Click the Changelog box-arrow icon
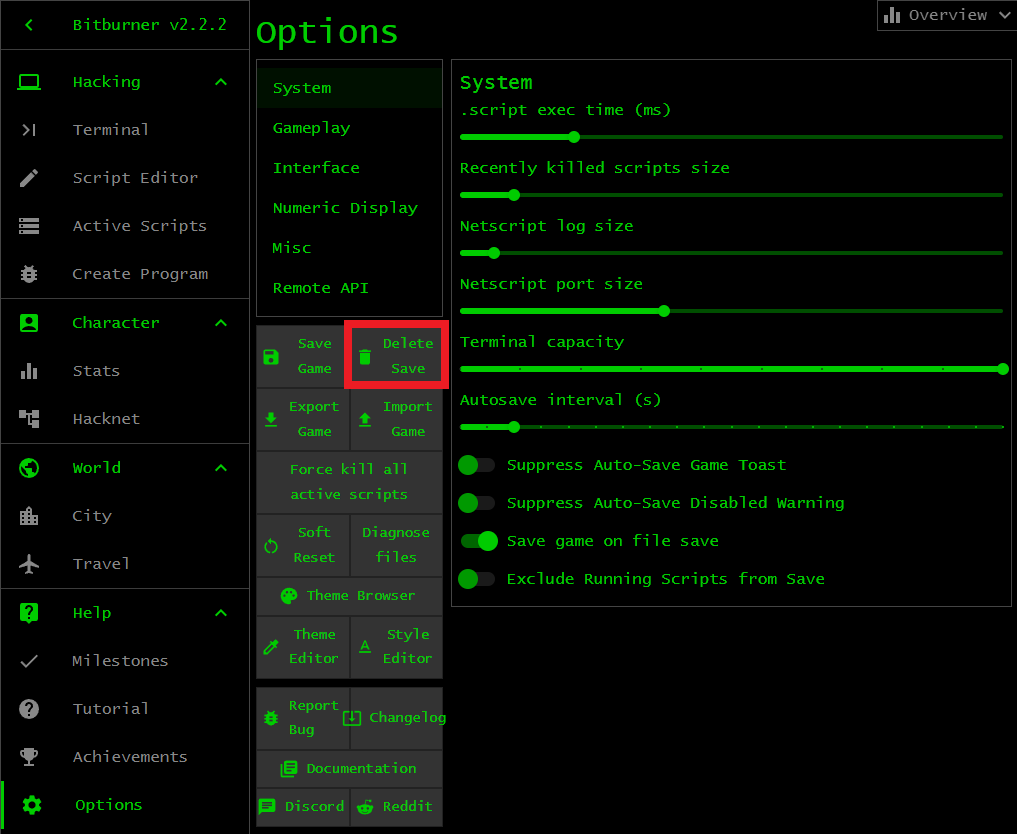Screen dimensions: 1017x834 pyautogui.click(x=352, y=718)
